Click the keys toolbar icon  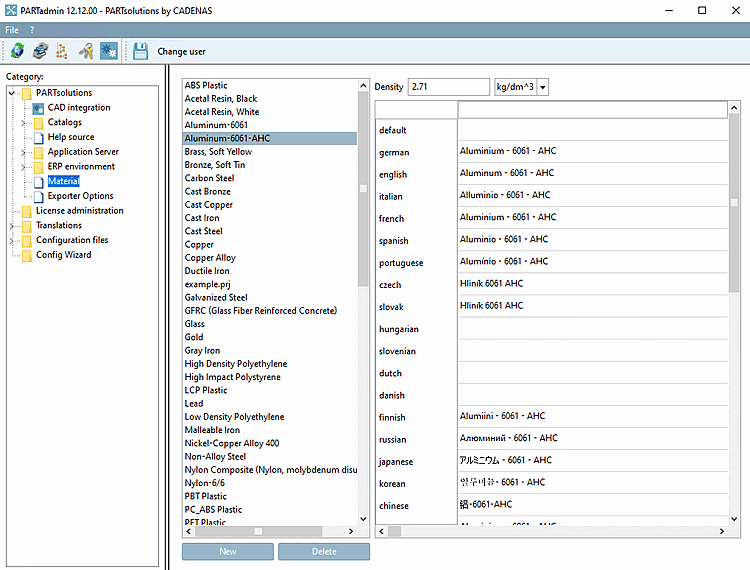[86, 51]
